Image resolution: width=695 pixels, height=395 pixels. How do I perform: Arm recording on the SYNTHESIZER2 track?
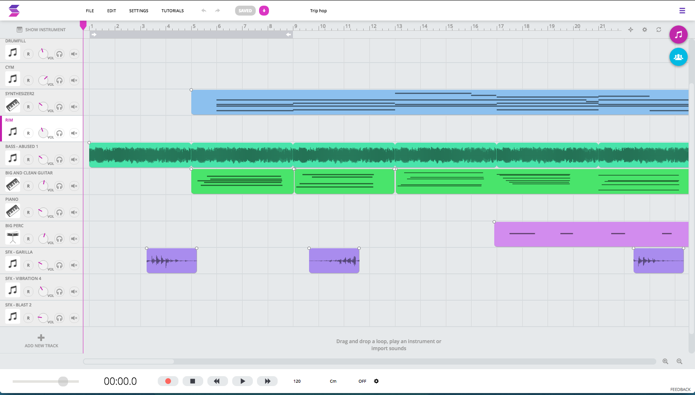(28, 107)
